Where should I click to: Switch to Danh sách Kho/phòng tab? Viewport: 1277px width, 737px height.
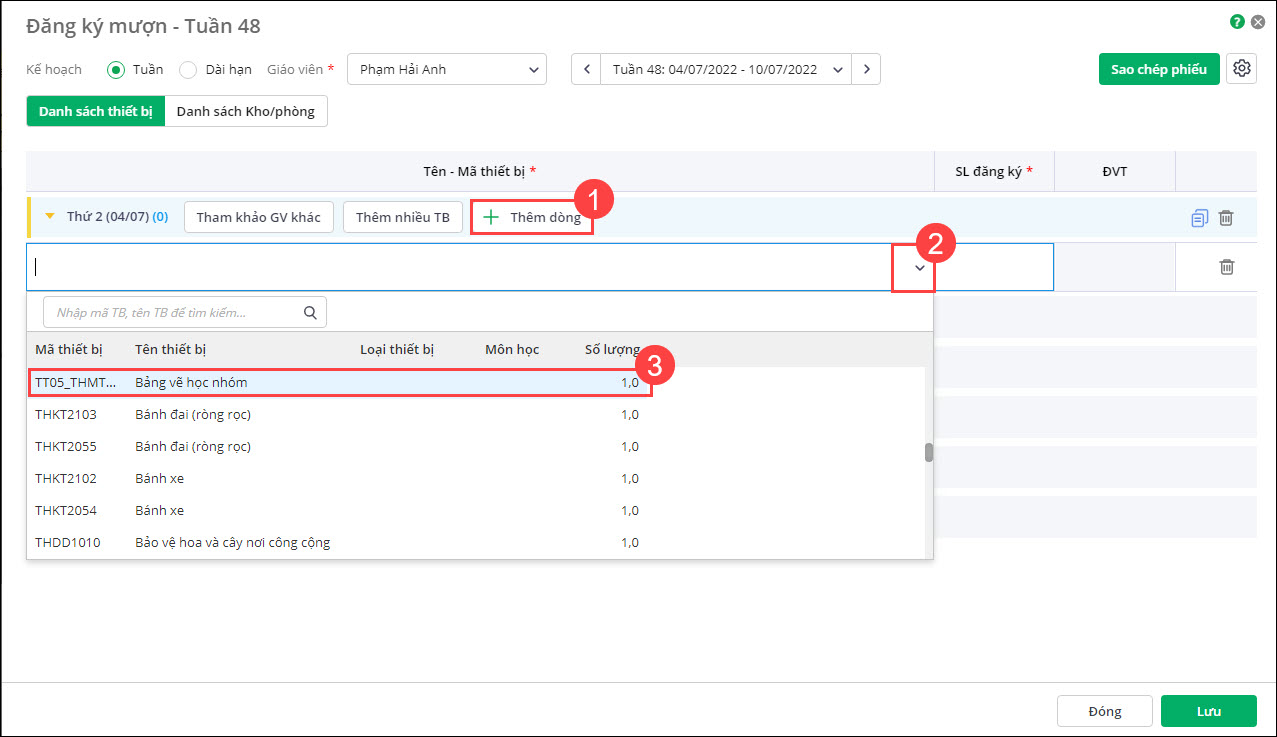click(246, 111)
